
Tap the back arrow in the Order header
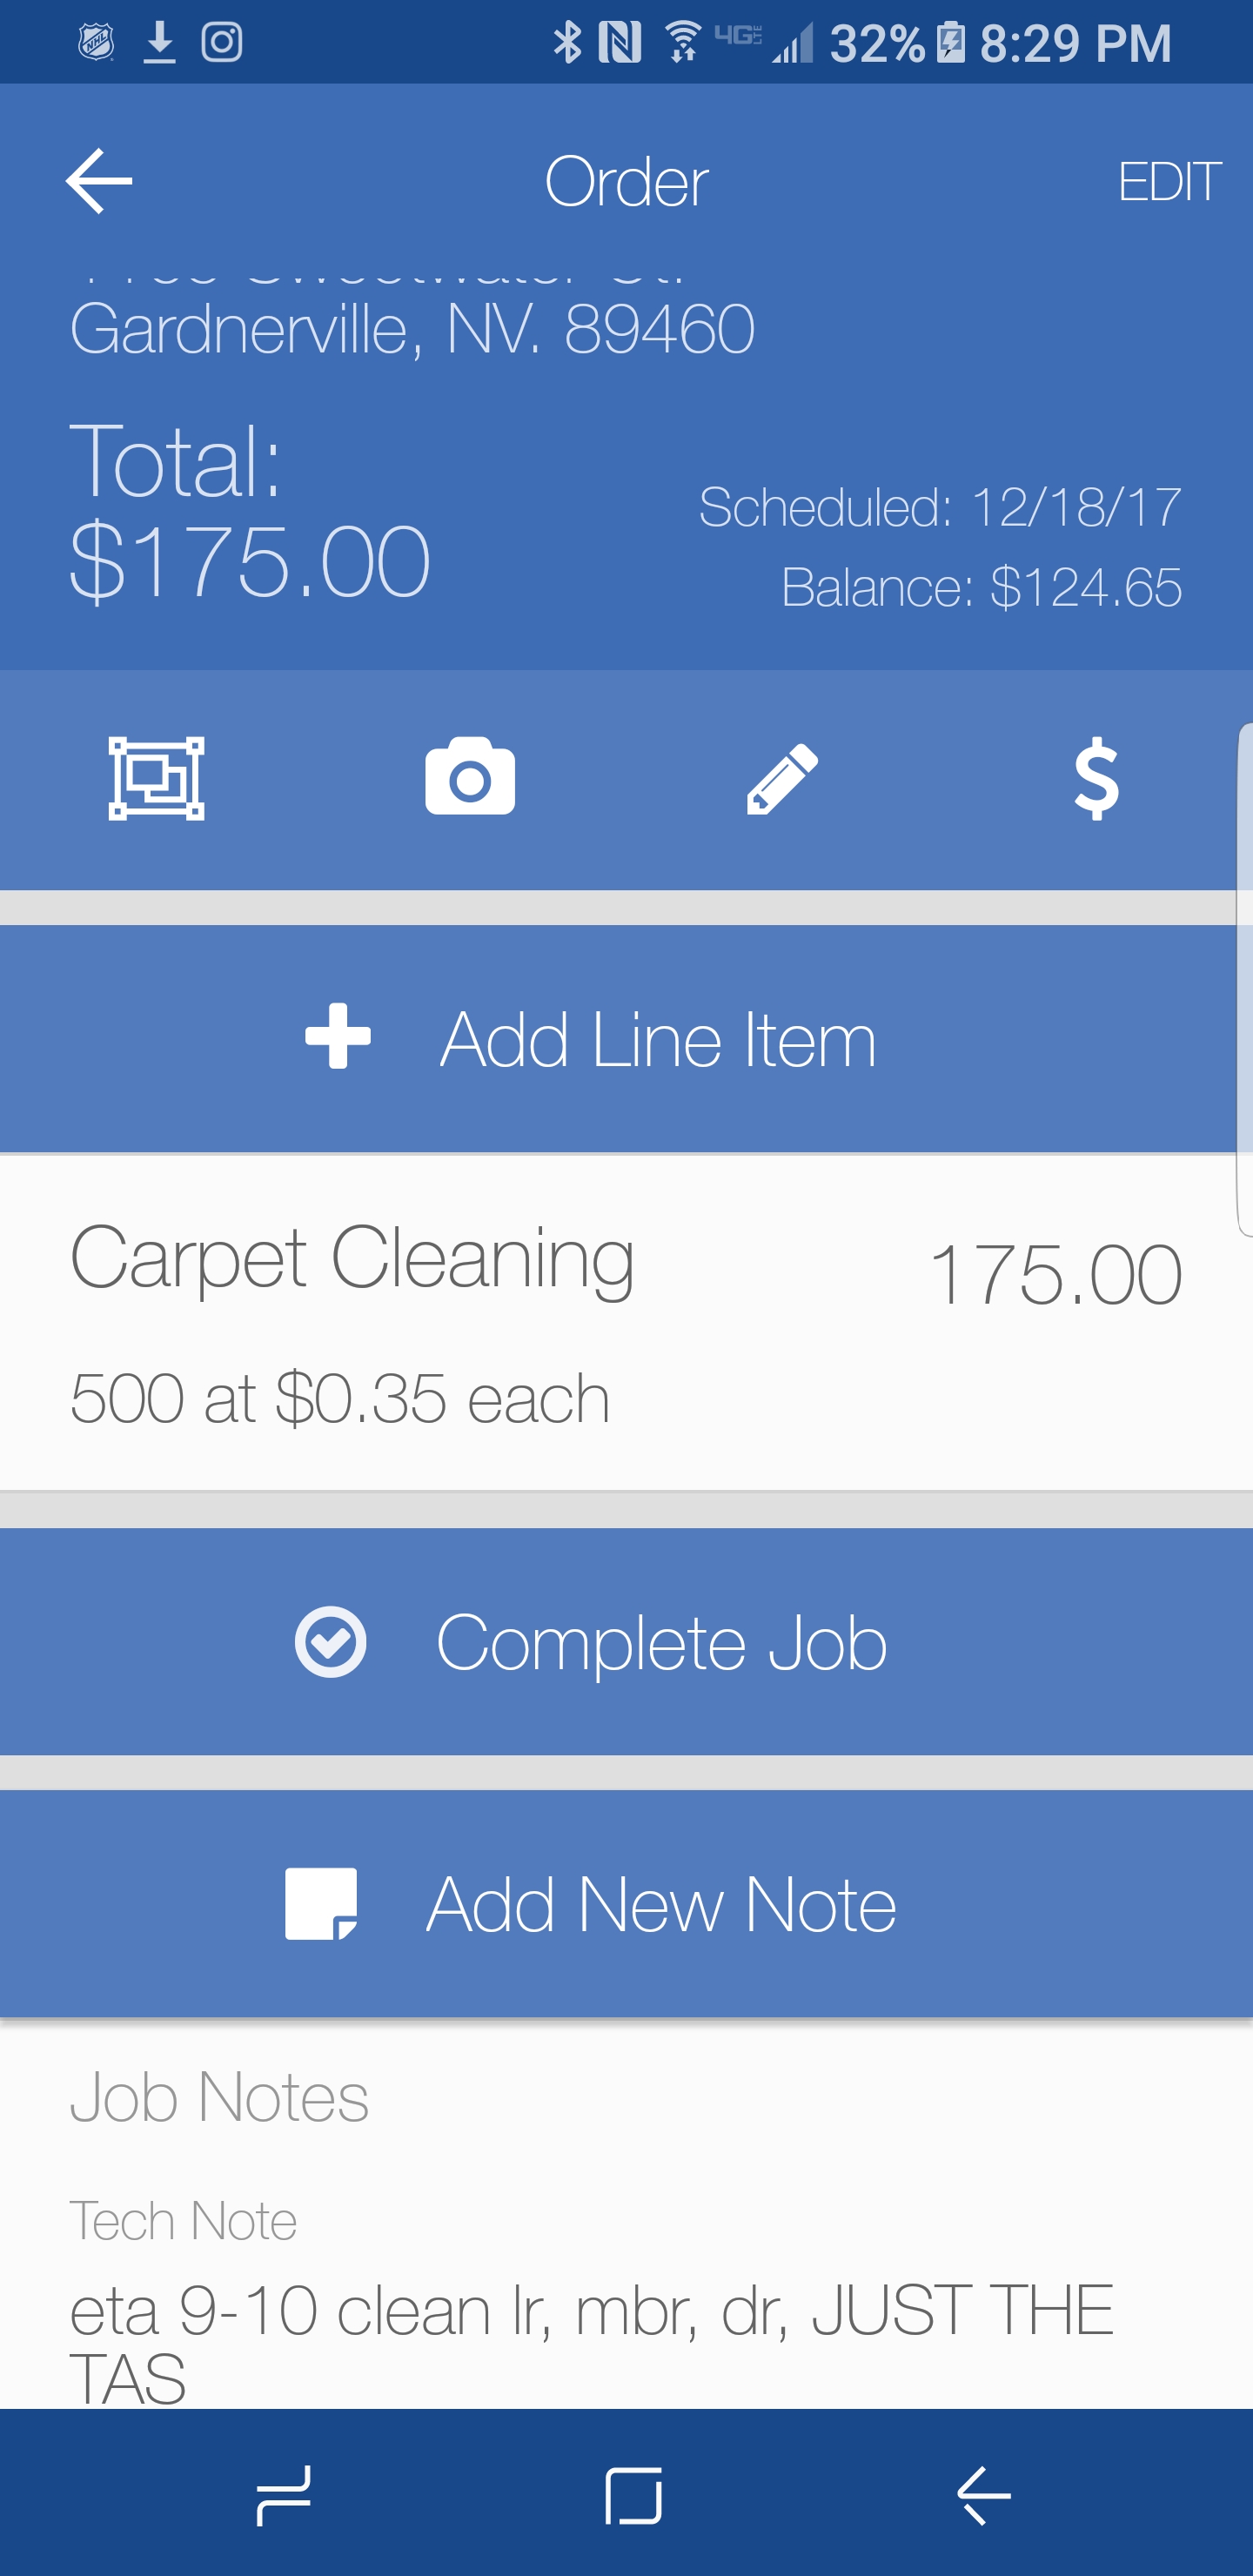98,181
